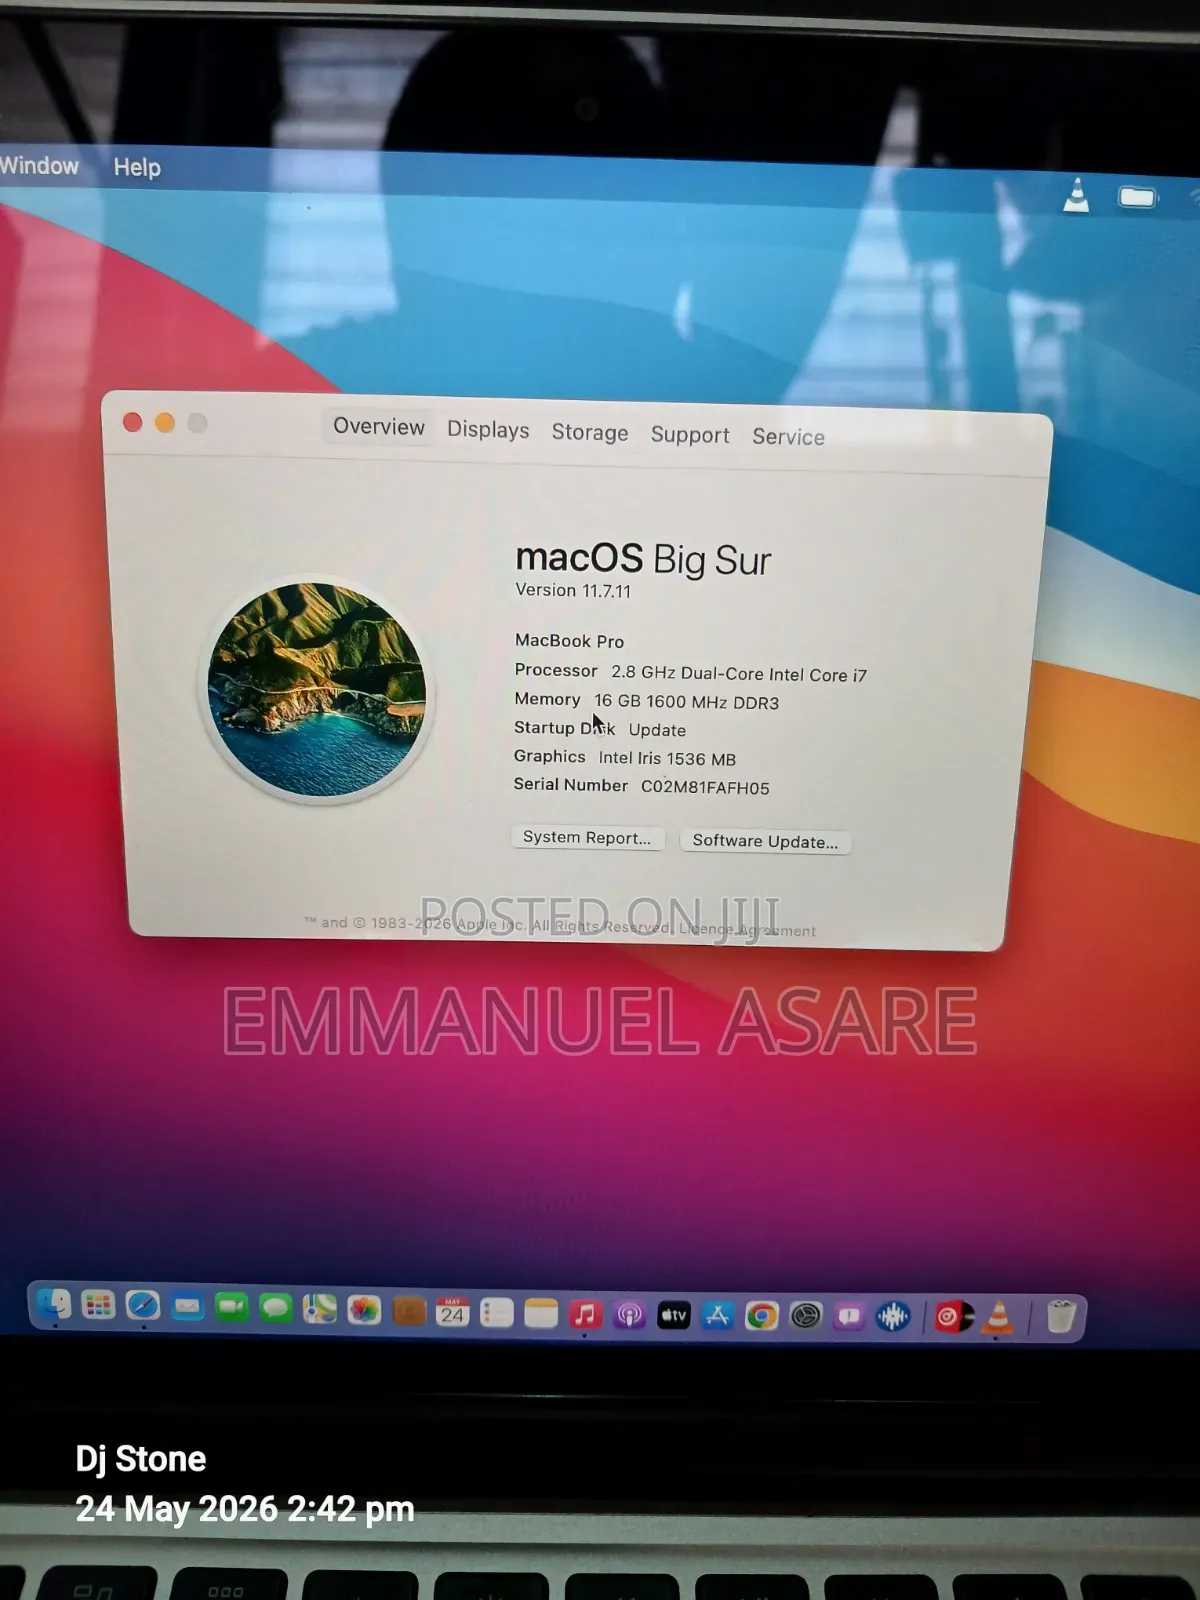
Task: Switch to the Displays tab
Action: coord(488,430)
